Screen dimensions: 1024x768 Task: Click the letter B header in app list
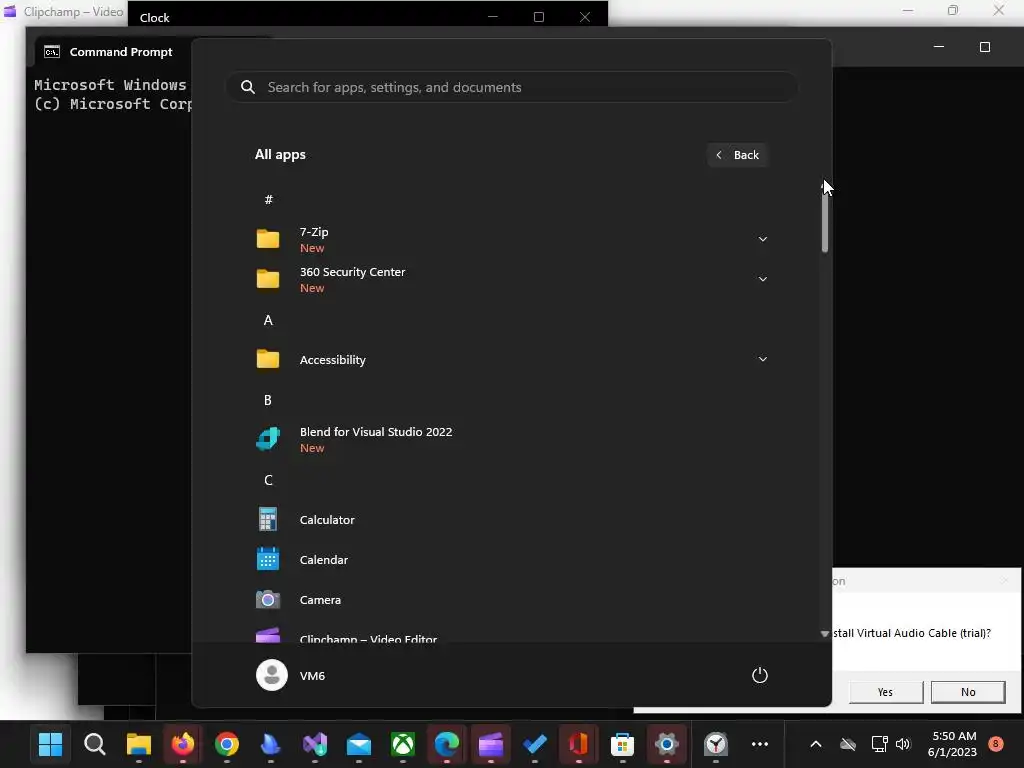coord(268,400)
